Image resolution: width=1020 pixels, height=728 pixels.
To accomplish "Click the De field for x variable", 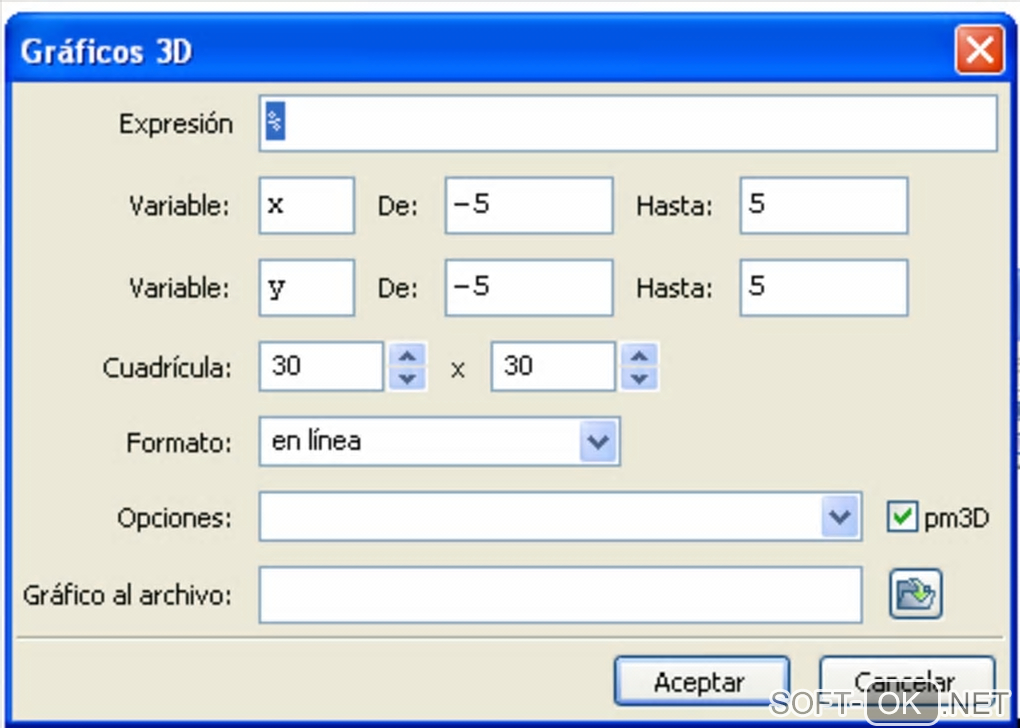I will [x=528, y=206].
